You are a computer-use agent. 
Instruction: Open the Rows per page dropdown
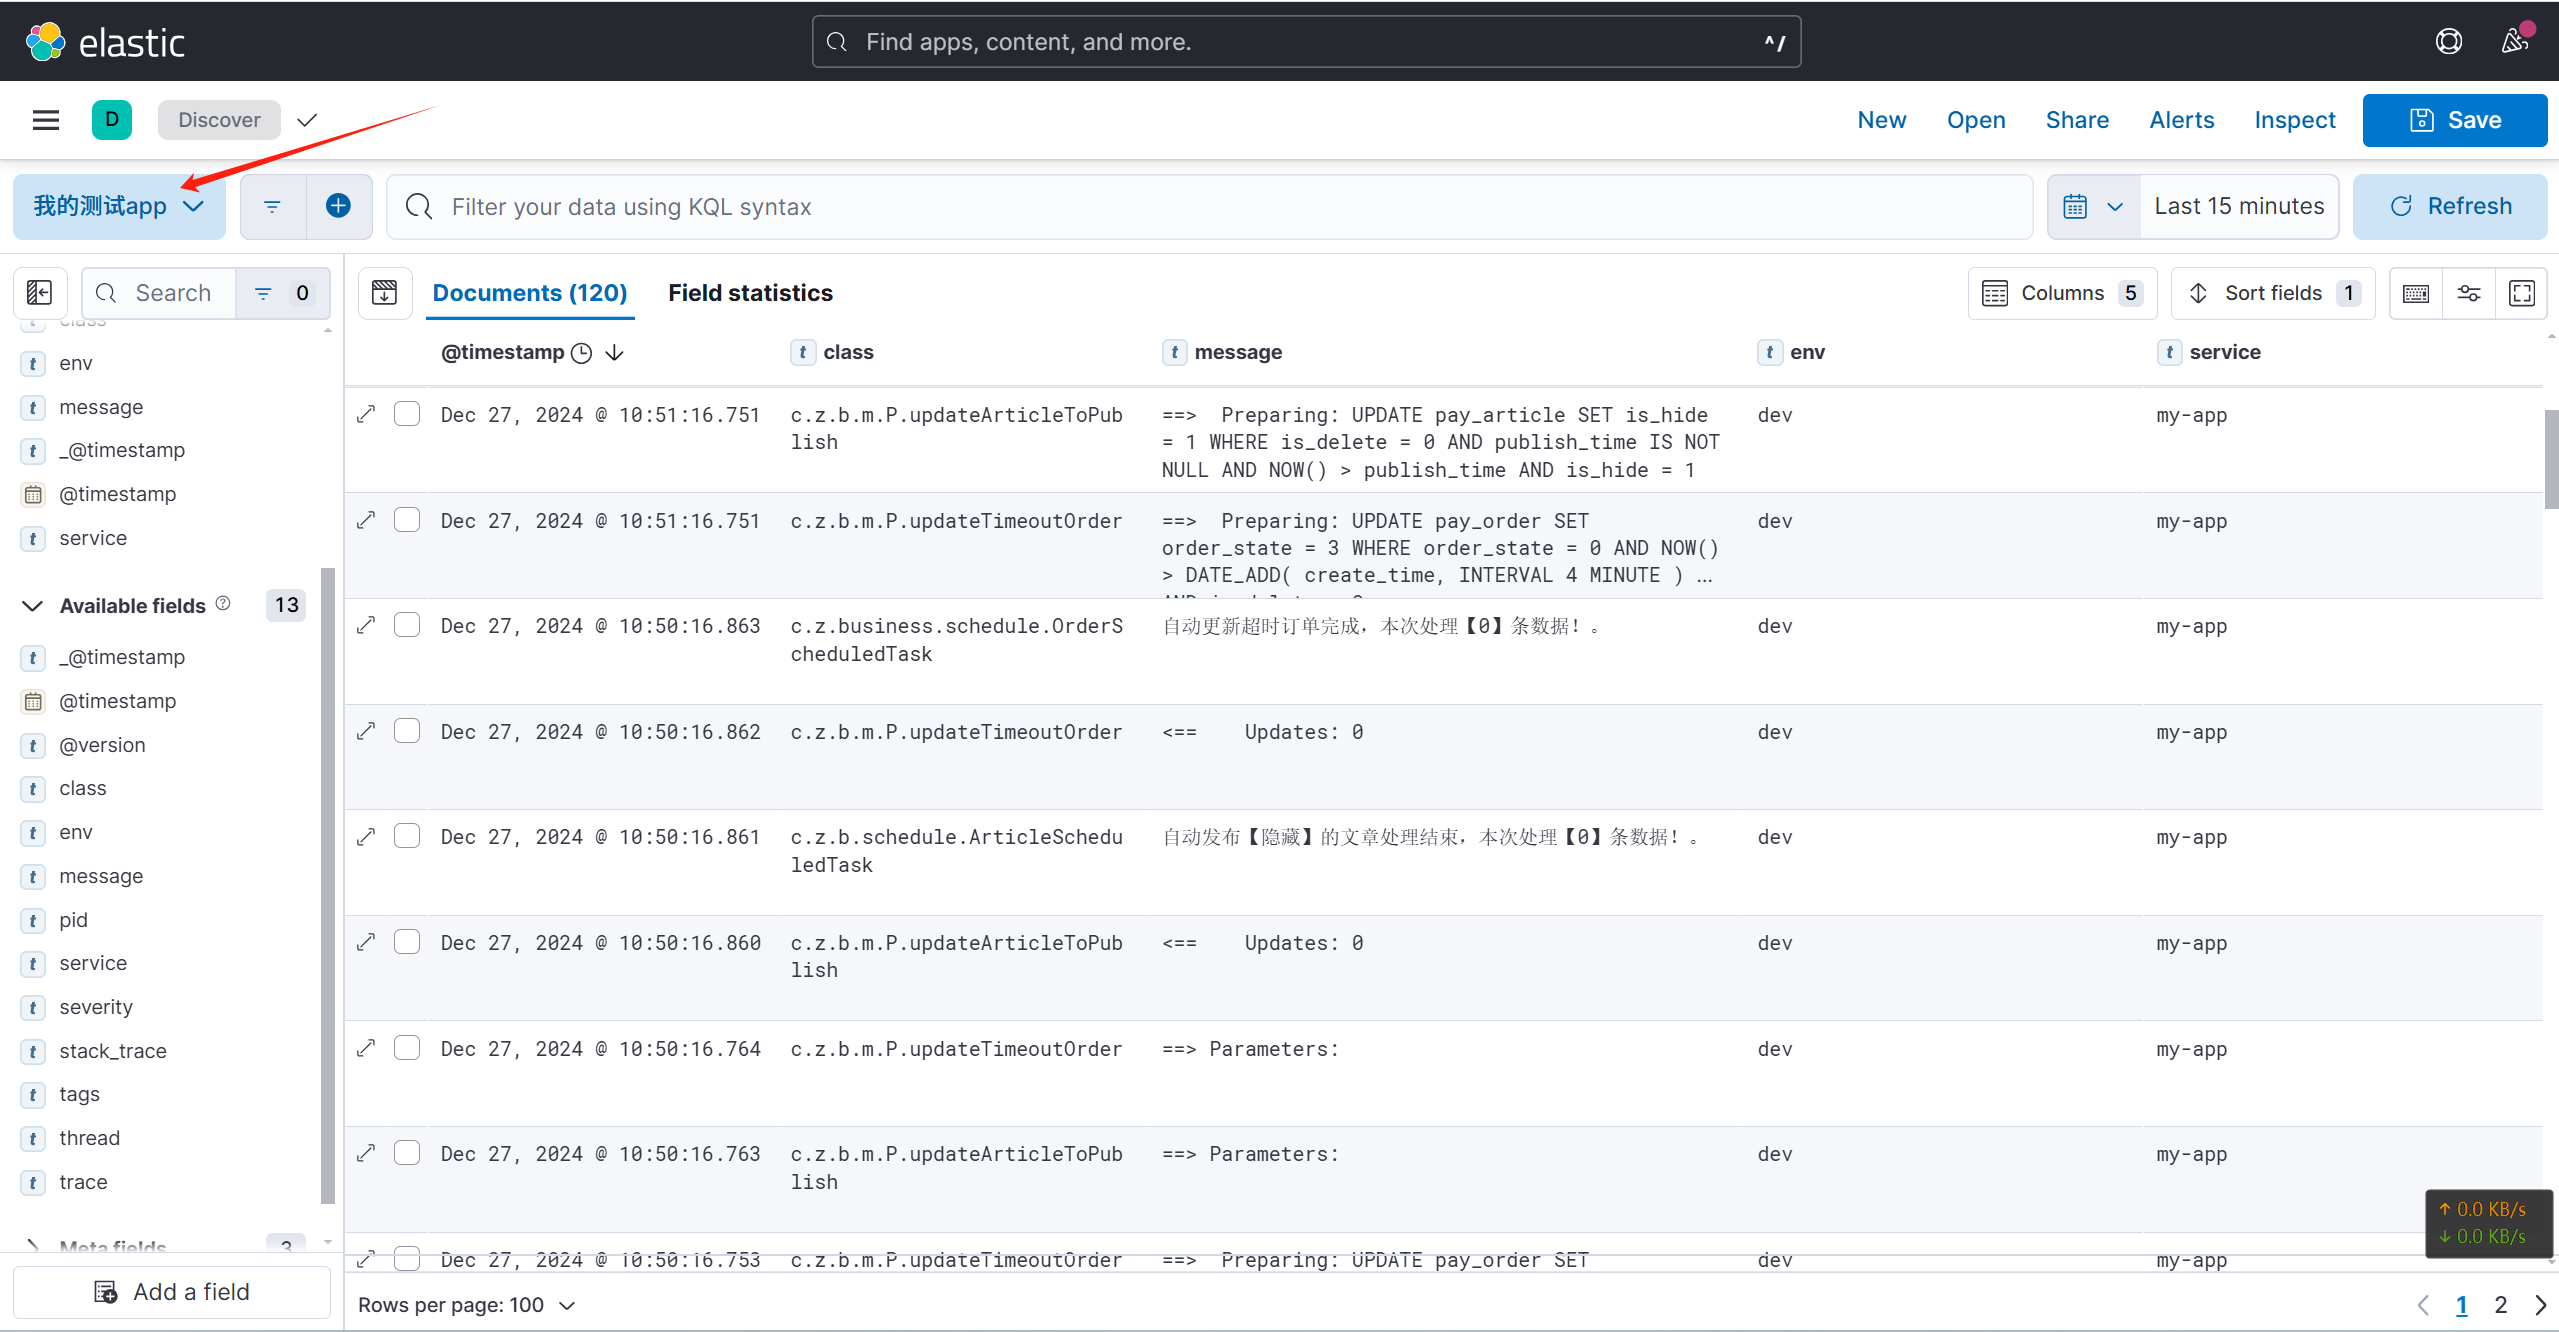[466, 1305]
